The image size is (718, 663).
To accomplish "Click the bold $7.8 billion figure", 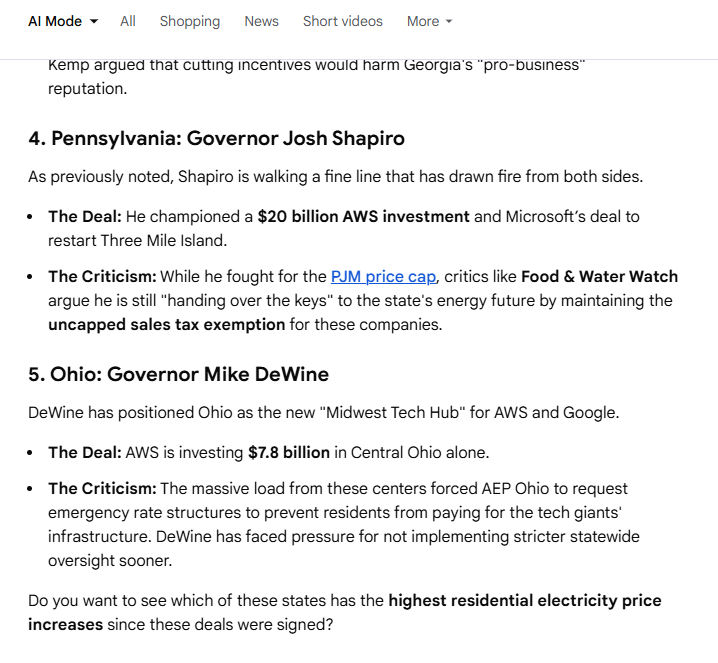I will click(x=289, y=453).
